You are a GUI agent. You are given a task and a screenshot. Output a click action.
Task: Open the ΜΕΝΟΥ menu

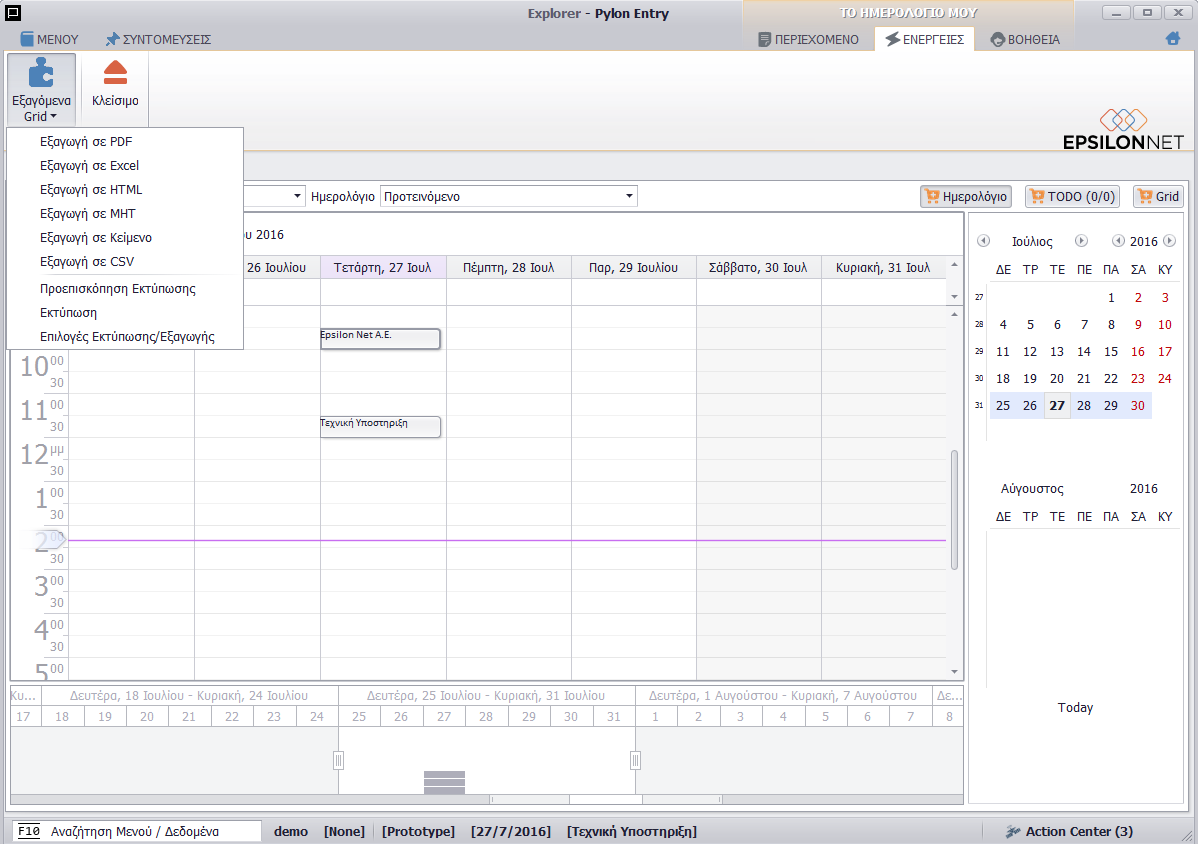(x=49, y=39)
